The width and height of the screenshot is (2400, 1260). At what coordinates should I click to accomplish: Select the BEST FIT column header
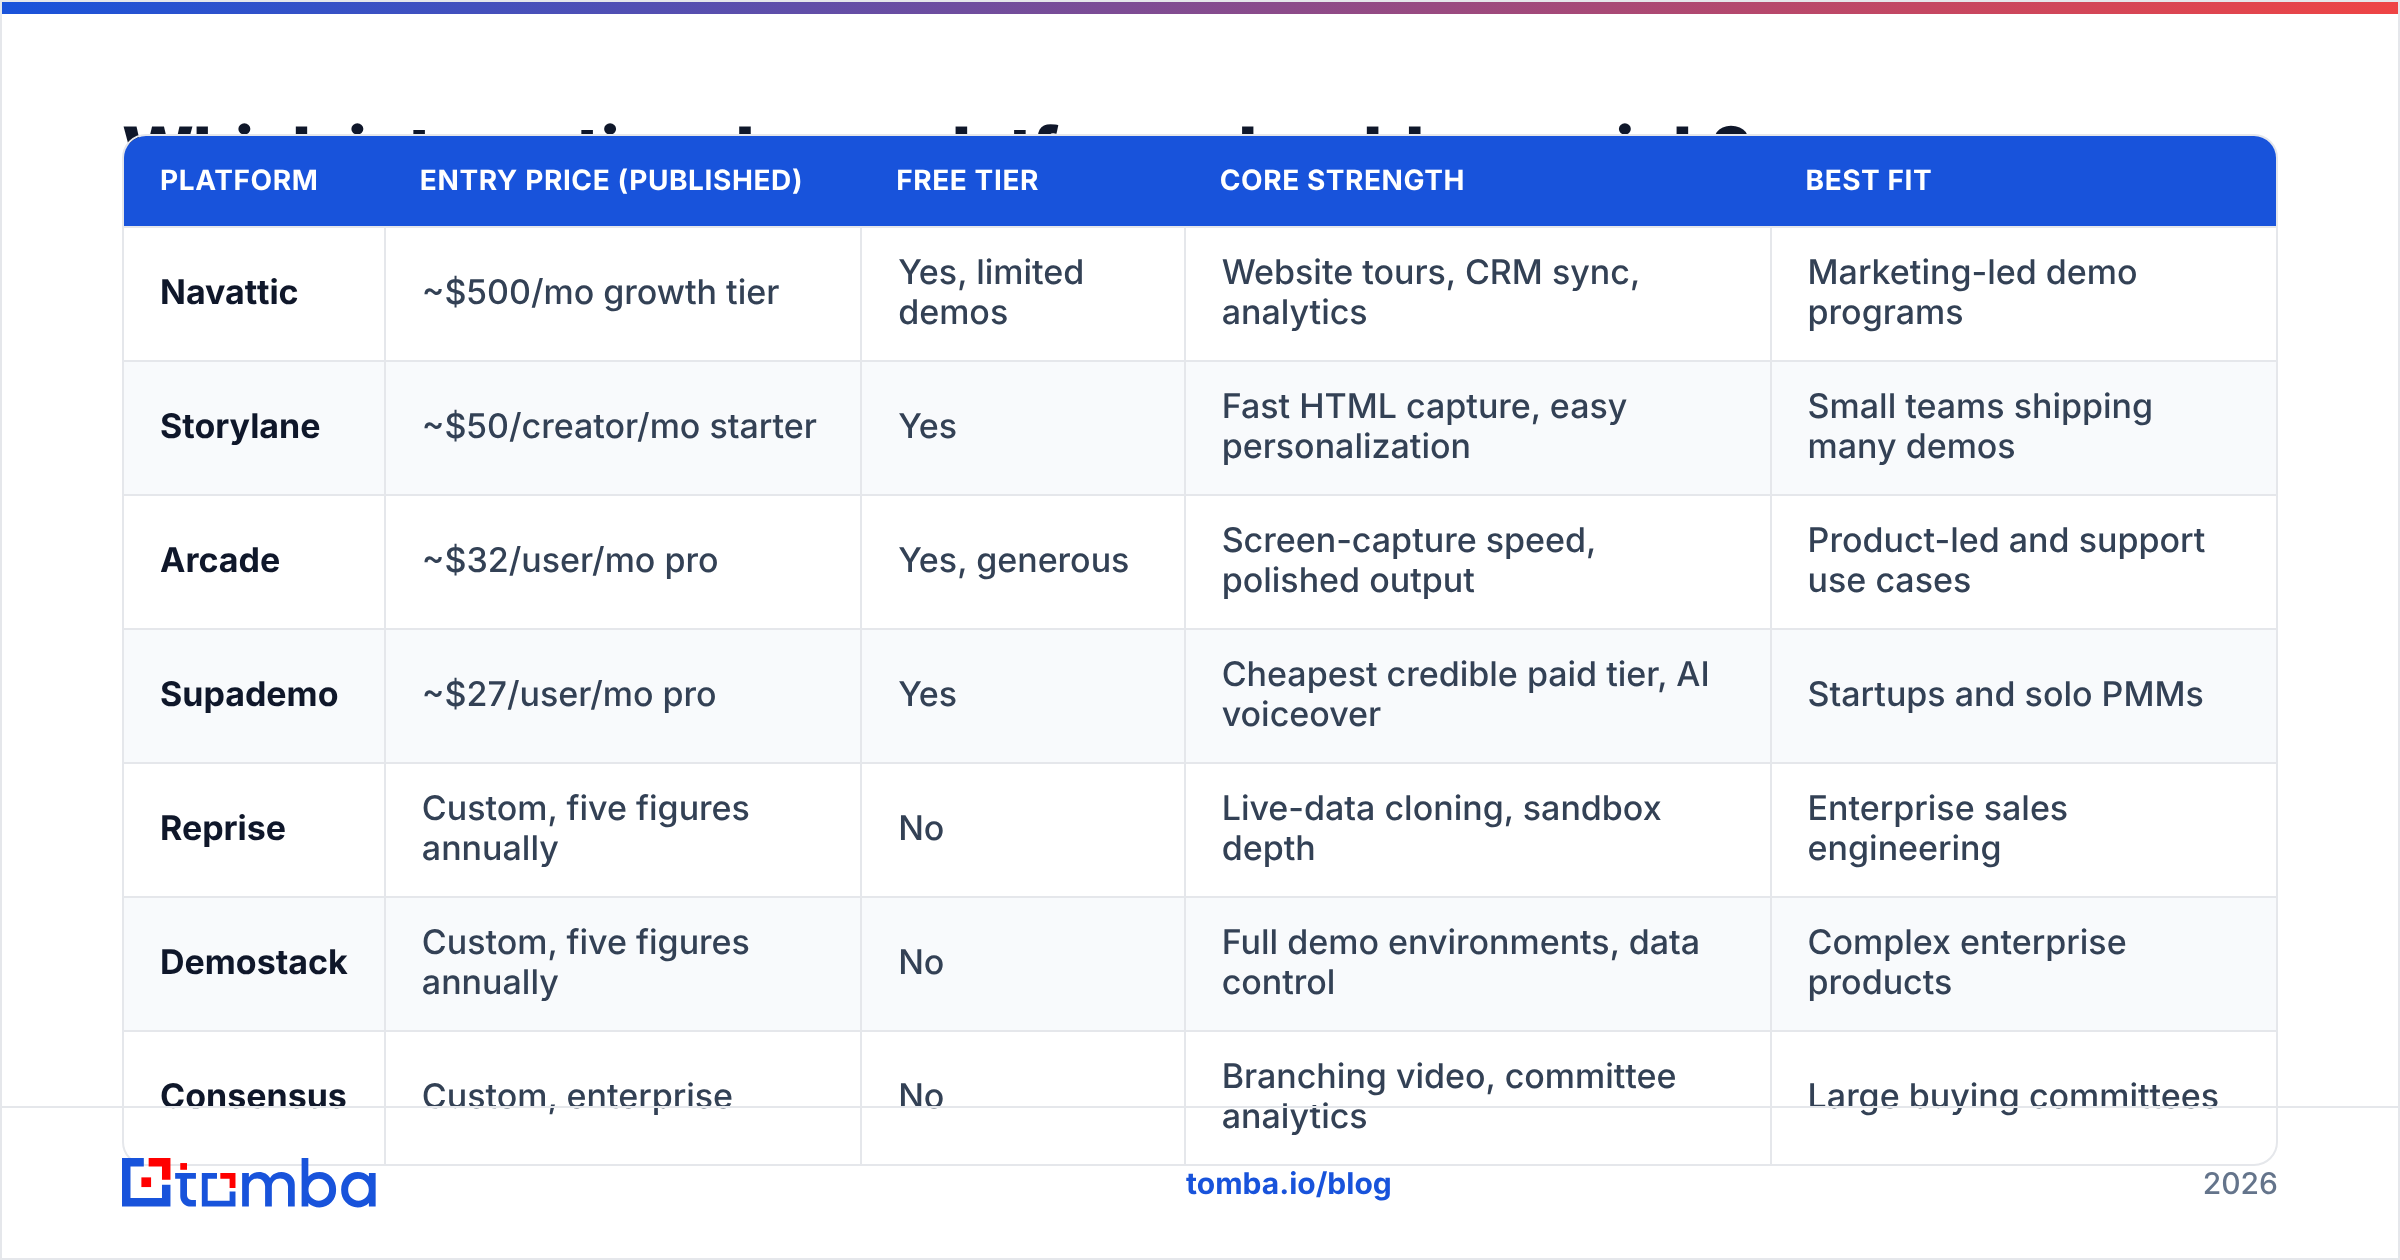[1868, 180]
